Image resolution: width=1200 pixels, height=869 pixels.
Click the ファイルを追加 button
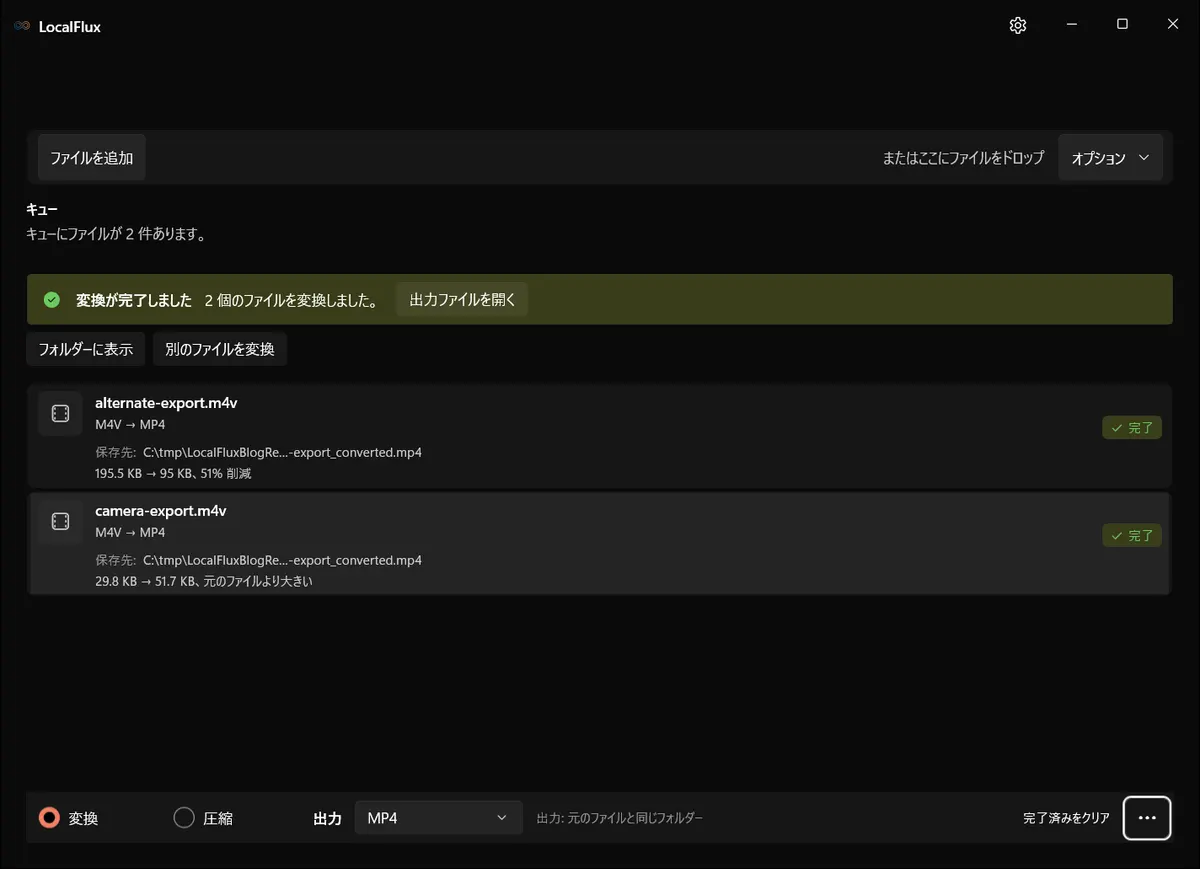click(92, 158)
